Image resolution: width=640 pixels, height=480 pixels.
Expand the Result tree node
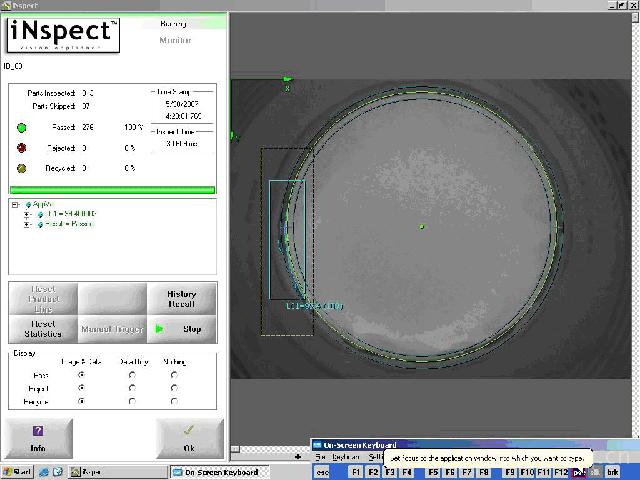pos(27,224)
